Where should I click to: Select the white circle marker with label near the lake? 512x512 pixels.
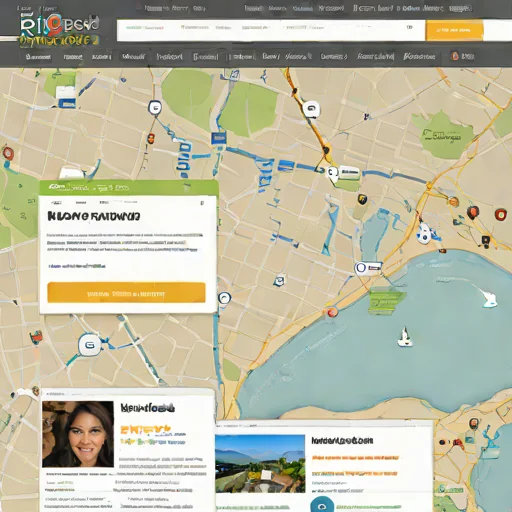(x=368, y=268)
